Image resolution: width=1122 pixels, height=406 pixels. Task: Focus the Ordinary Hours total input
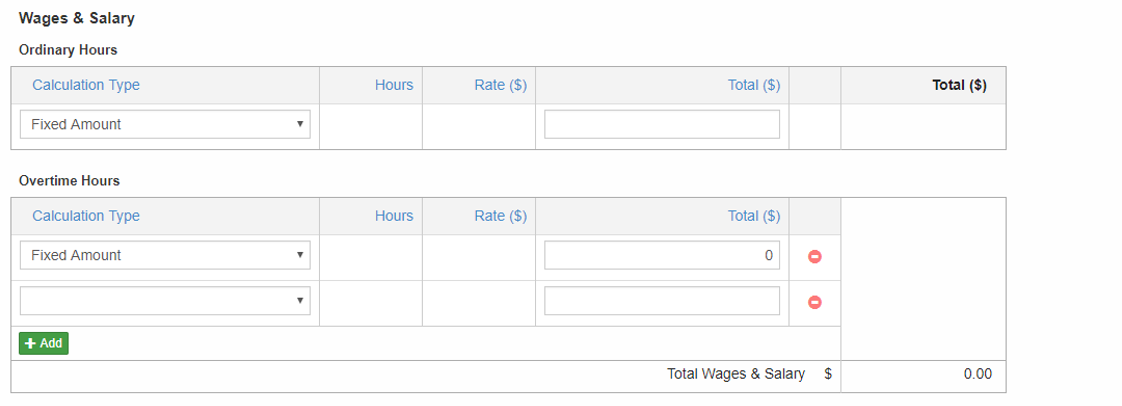661,125
